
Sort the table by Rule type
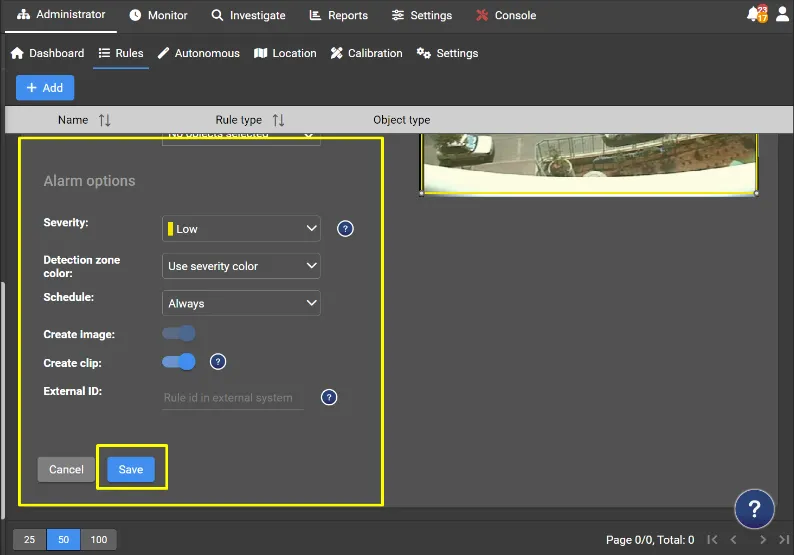[278, 120]
